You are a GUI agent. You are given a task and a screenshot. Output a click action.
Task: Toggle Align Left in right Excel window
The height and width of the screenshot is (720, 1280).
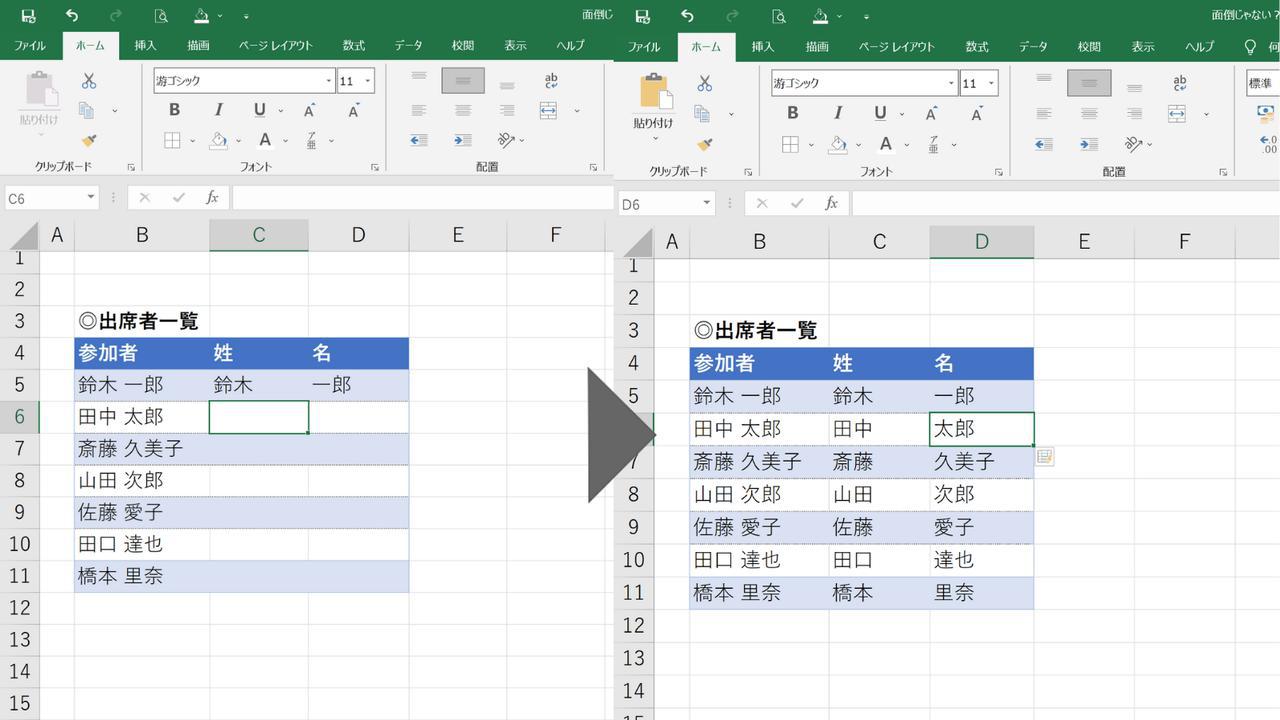point(1044,114)
